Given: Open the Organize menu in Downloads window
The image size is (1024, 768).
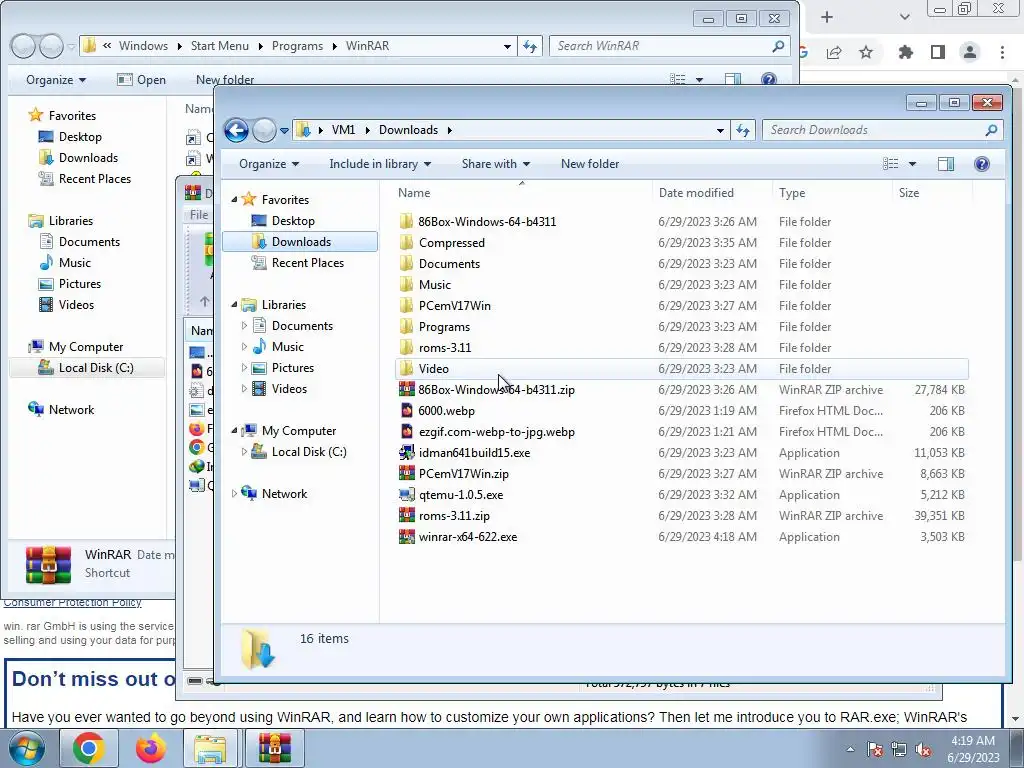Looking at the screenshot, I should click(x=268, y=164).
